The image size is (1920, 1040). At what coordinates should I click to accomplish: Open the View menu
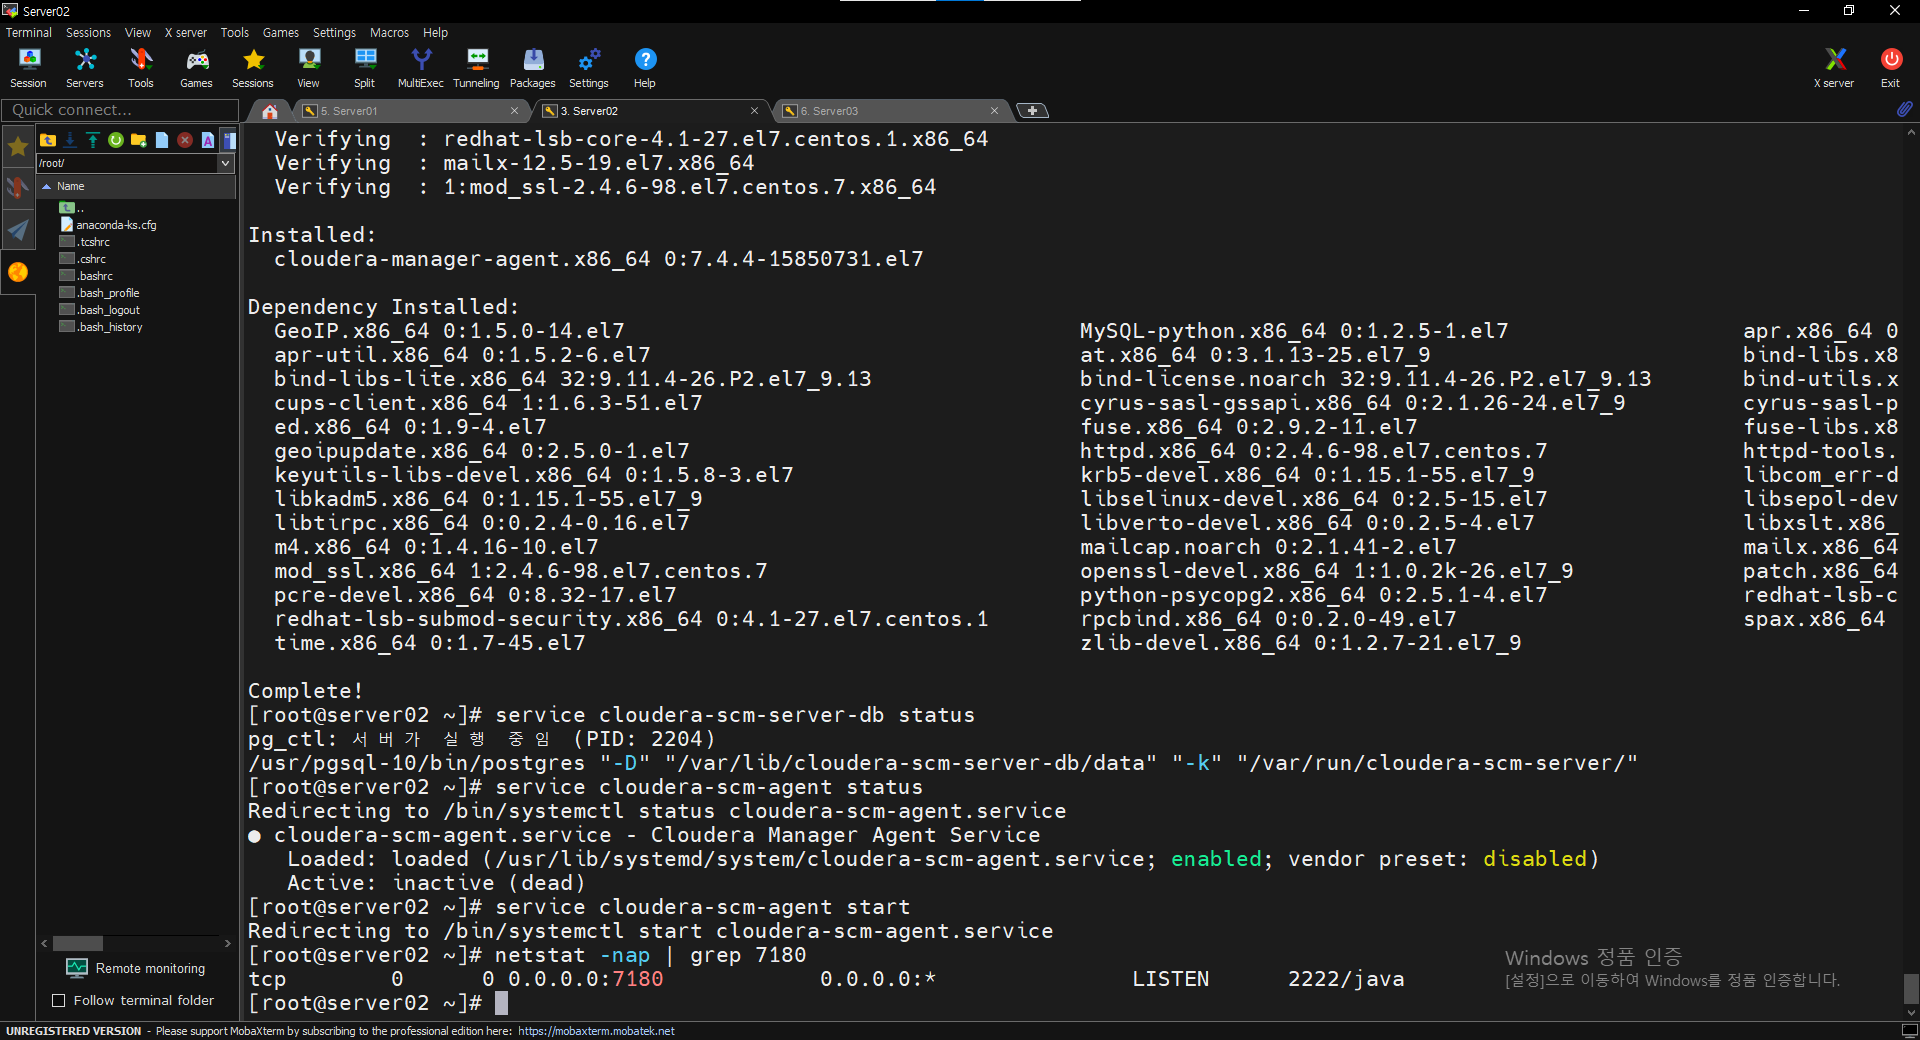point(138,32)
